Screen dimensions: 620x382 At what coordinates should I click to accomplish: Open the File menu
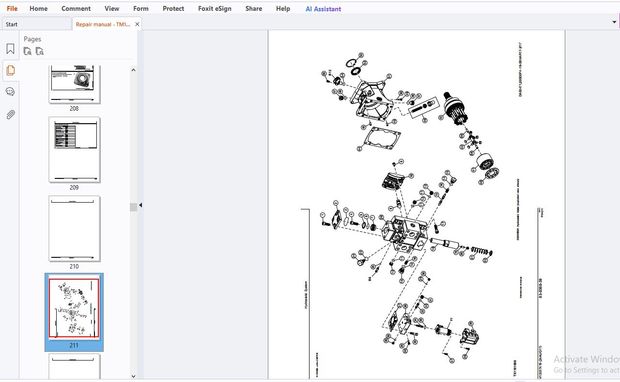tap(12, 8)
